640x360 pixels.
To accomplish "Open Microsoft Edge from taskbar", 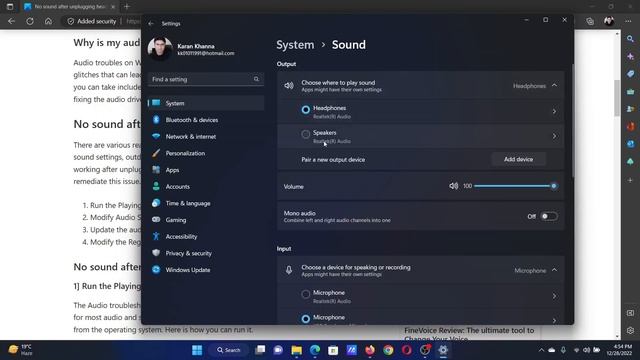I will [x=315, y=350].
